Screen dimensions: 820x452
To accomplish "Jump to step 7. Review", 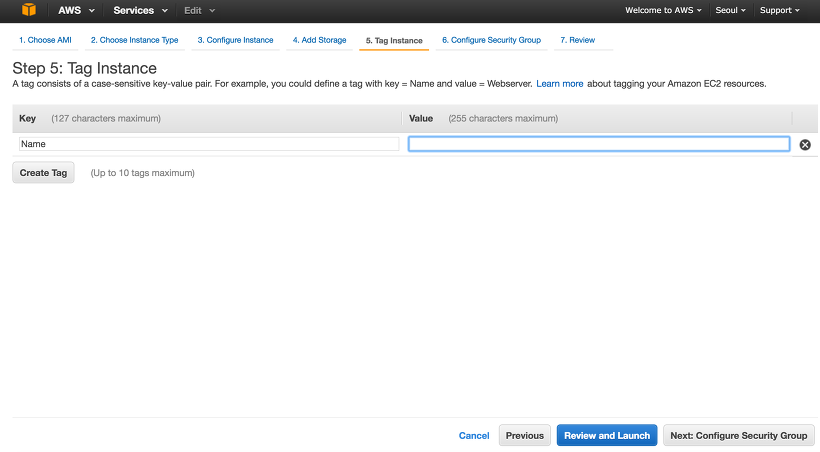I will pos(578,40).
